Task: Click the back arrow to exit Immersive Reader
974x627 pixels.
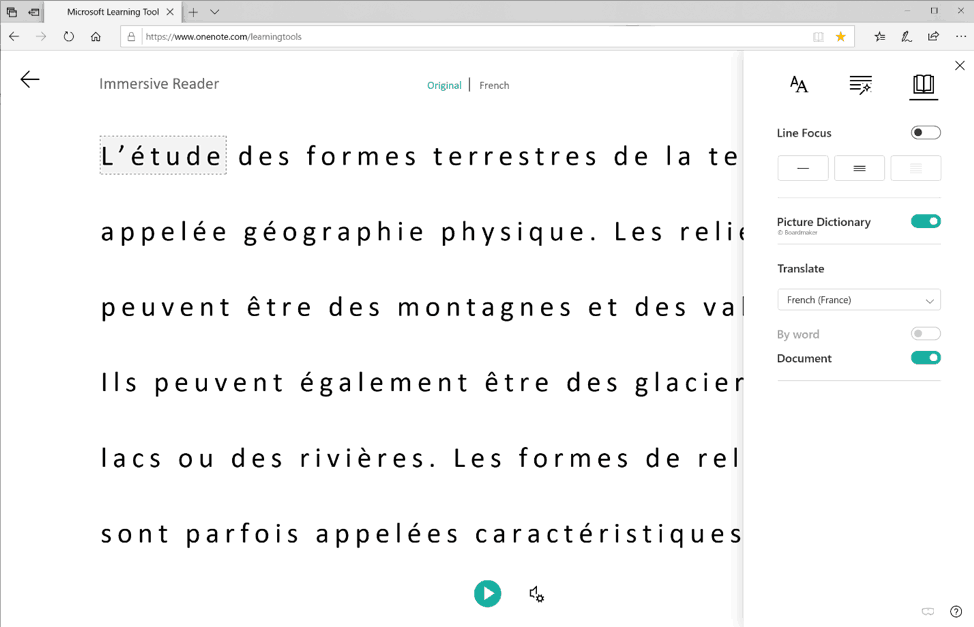Action: pyautogui.click(x=30, y=80)
